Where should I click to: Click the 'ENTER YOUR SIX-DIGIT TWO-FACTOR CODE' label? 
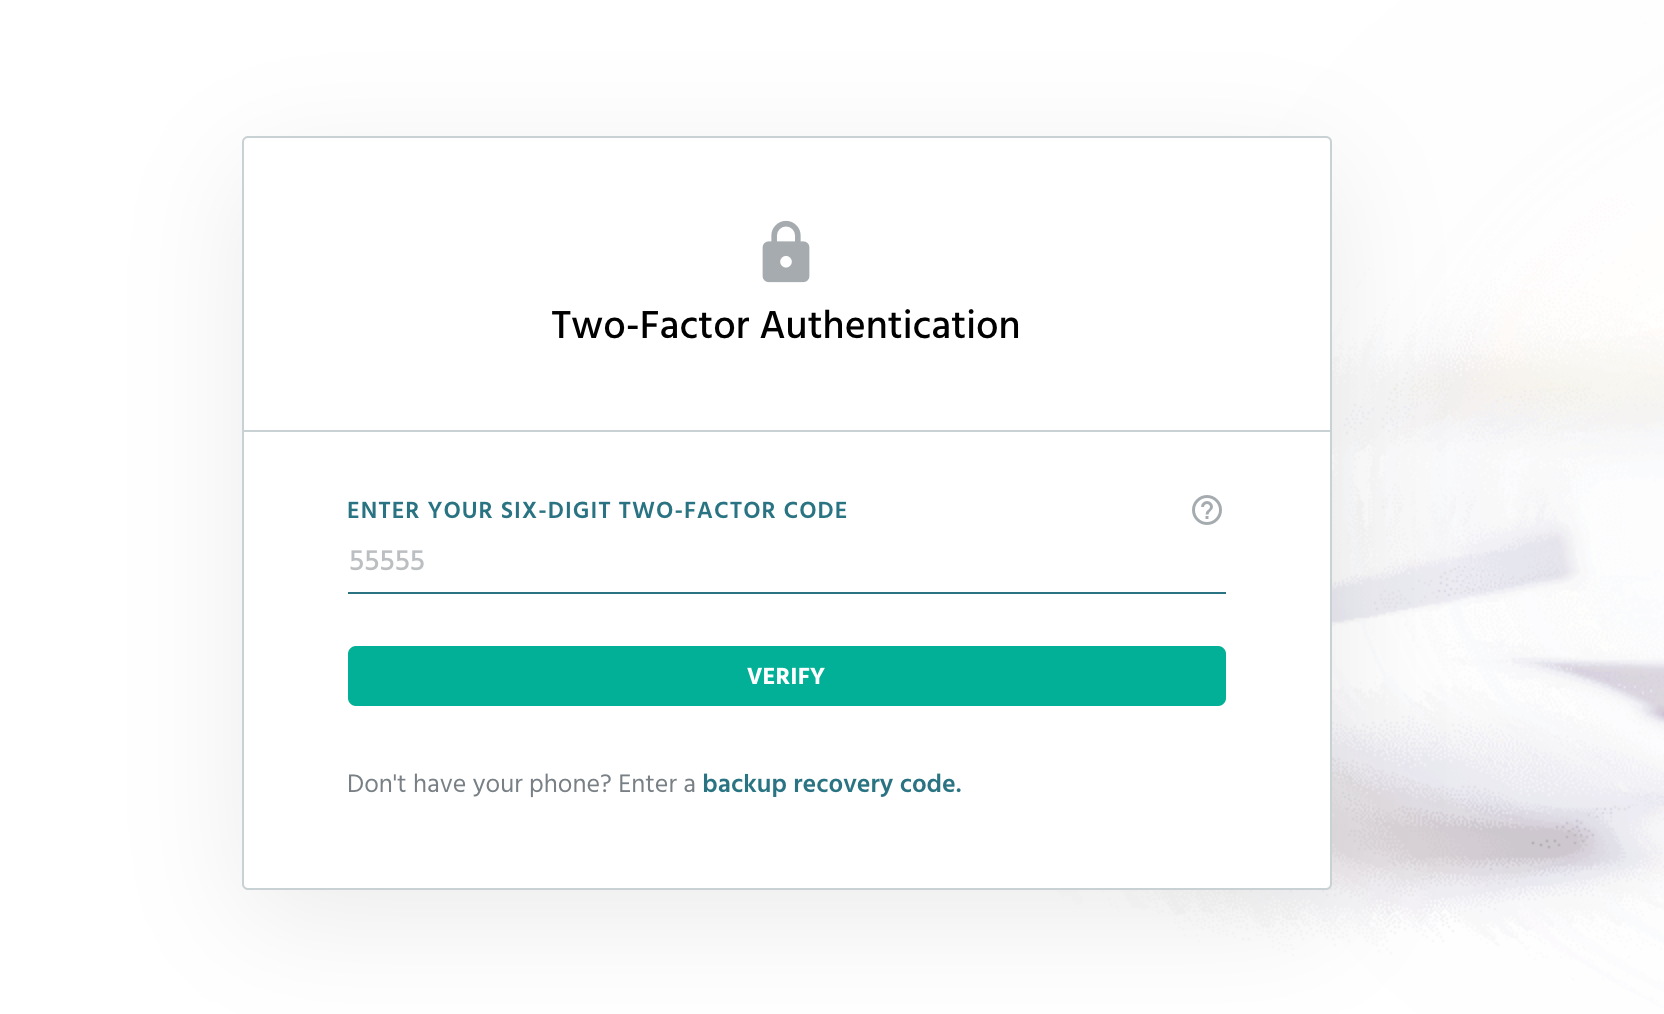point(597,510)
